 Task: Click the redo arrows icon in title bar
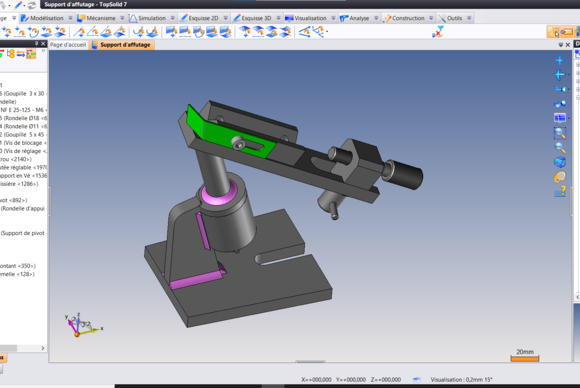(32, 5)
